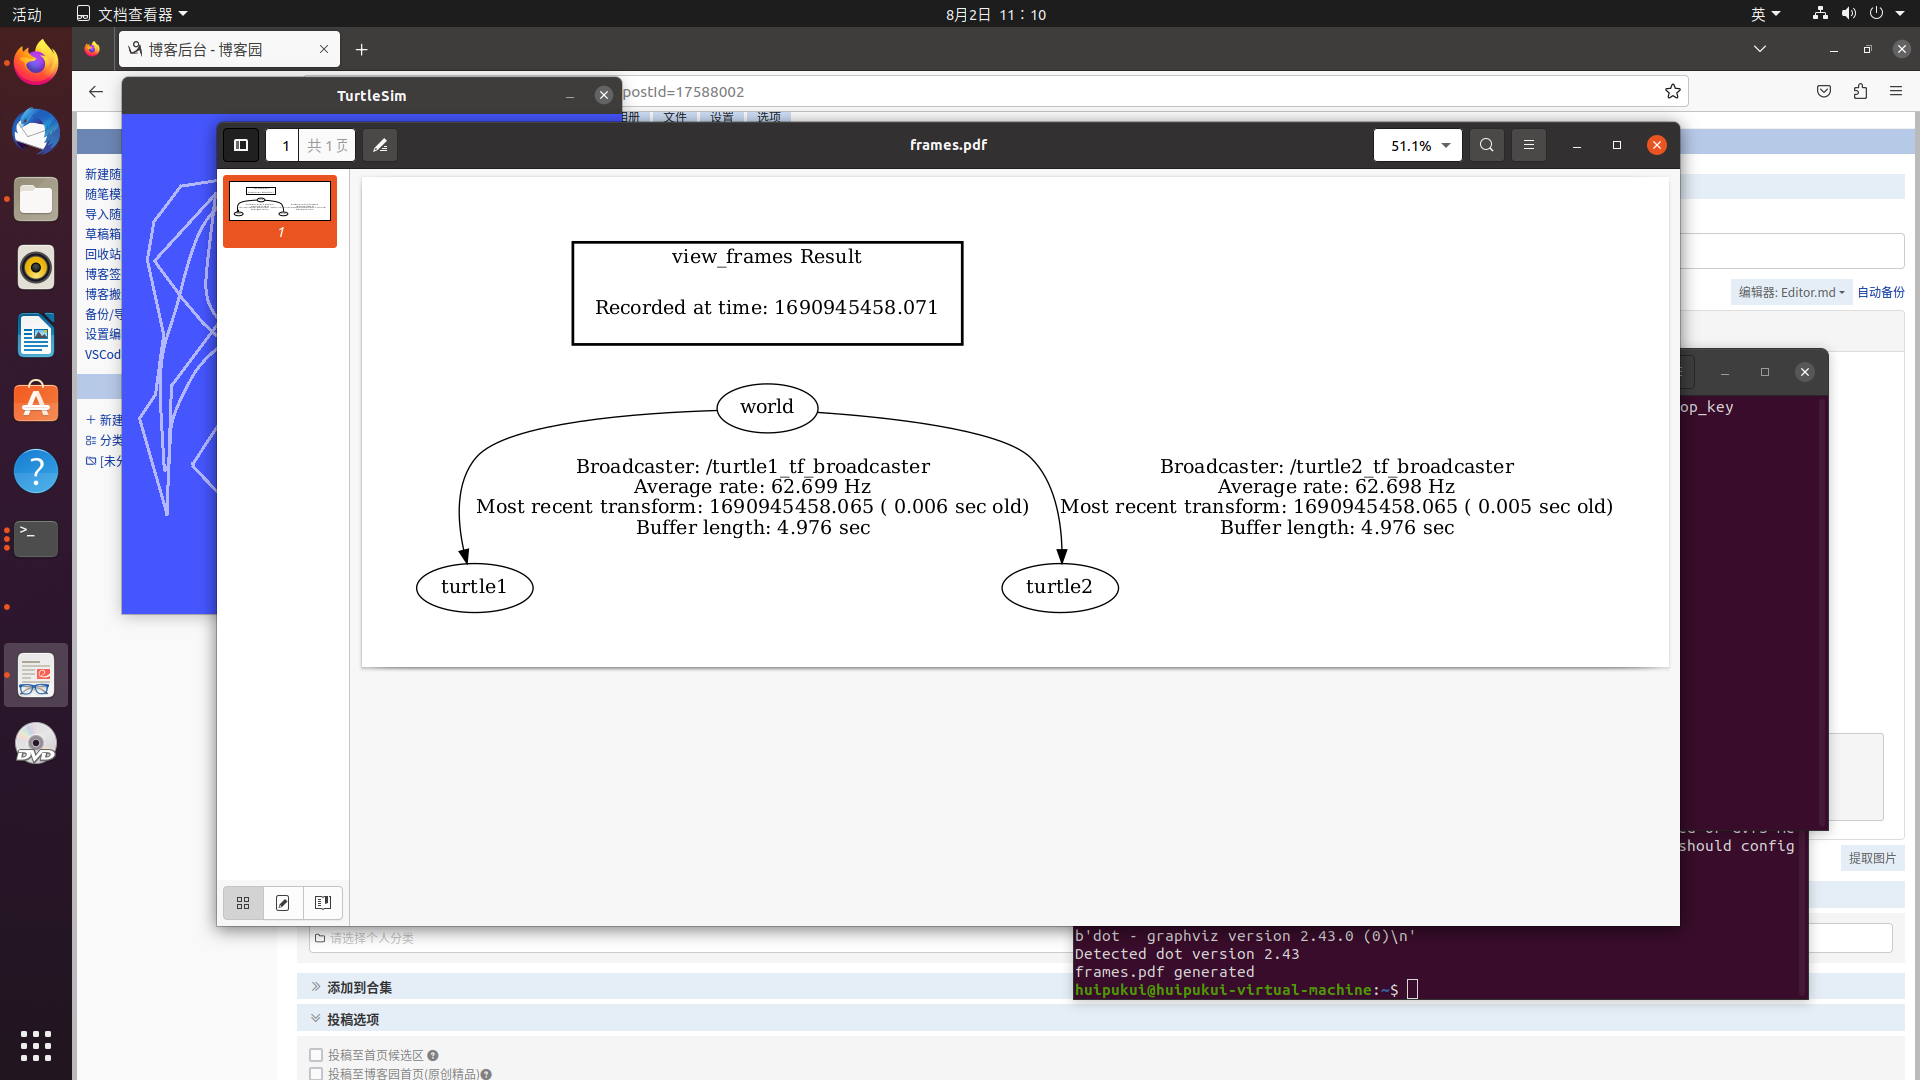Open the Editor.md editor selector dropdown
1920x1080 pixels.
(1791, 292)
